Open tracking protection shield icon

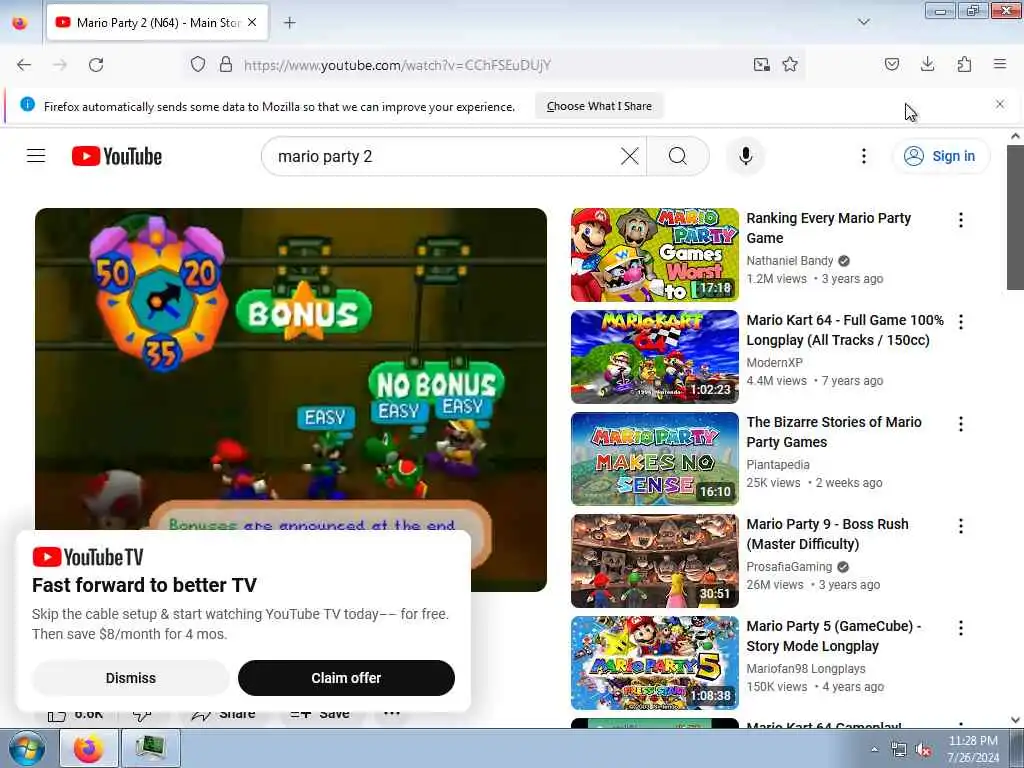(x=198, y=65)
